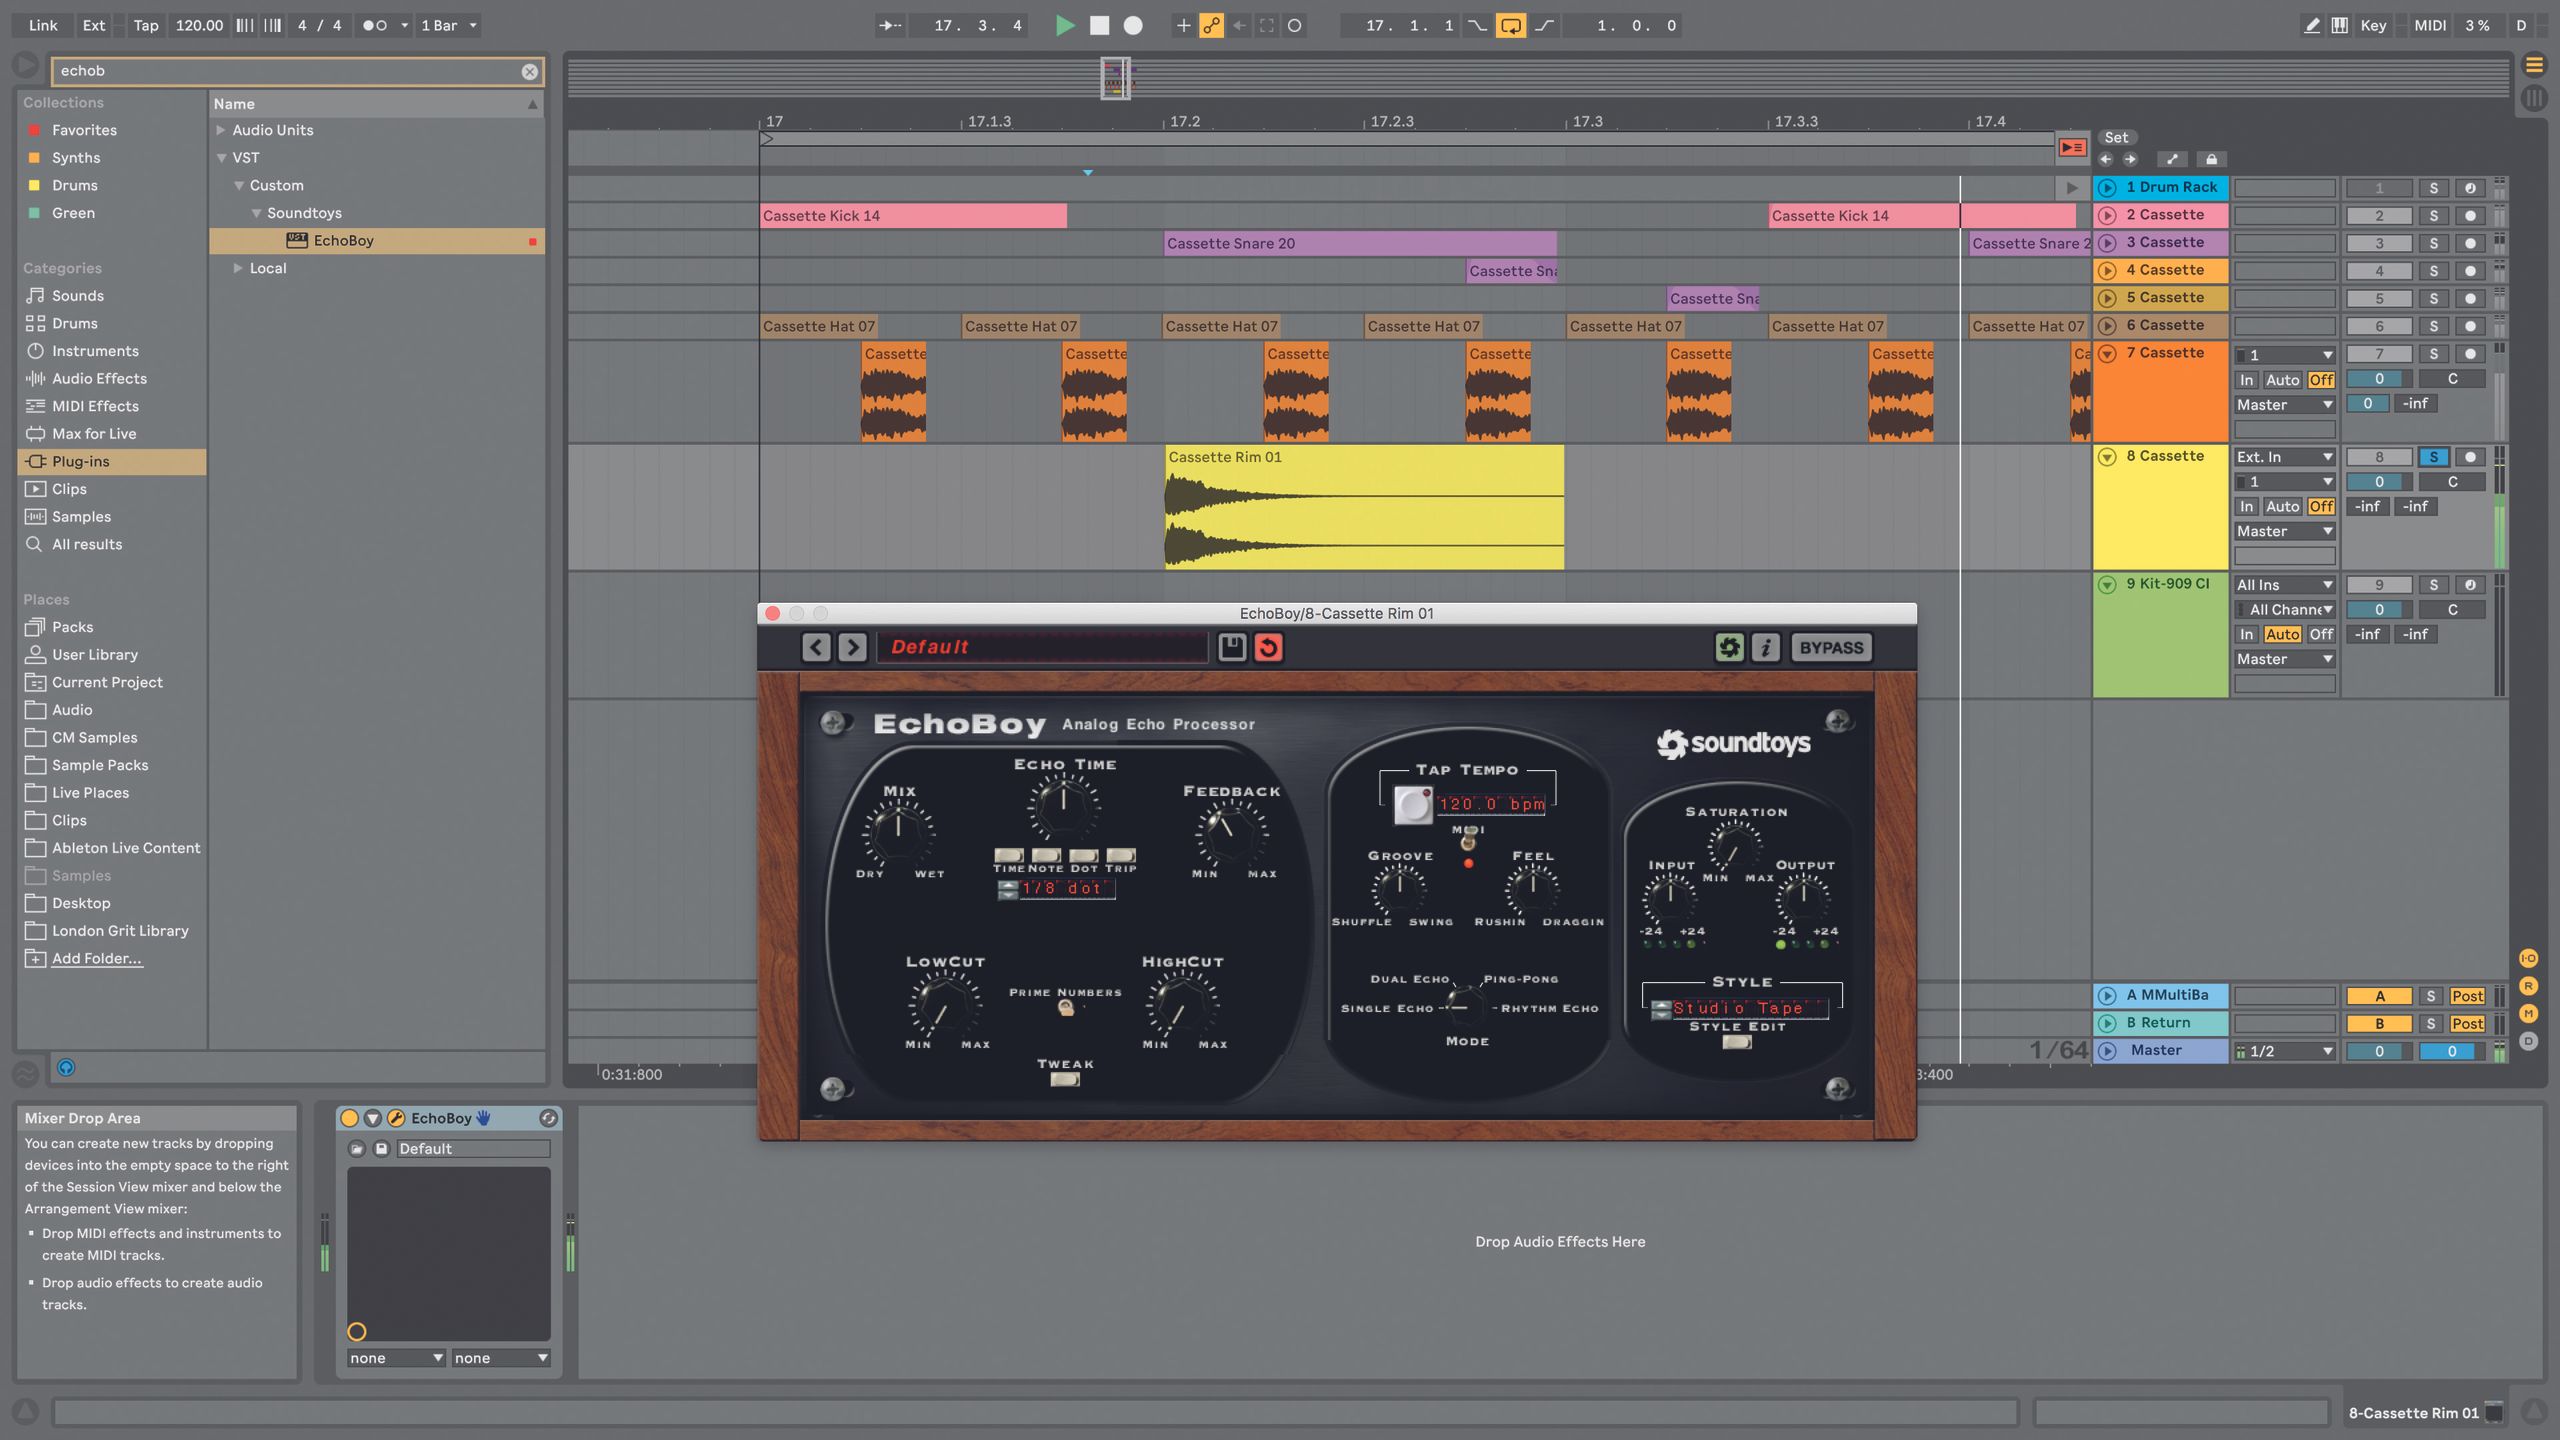Open the Audio Effects category
This screenshot has width=2560, height=1440.
coord(99,379)
